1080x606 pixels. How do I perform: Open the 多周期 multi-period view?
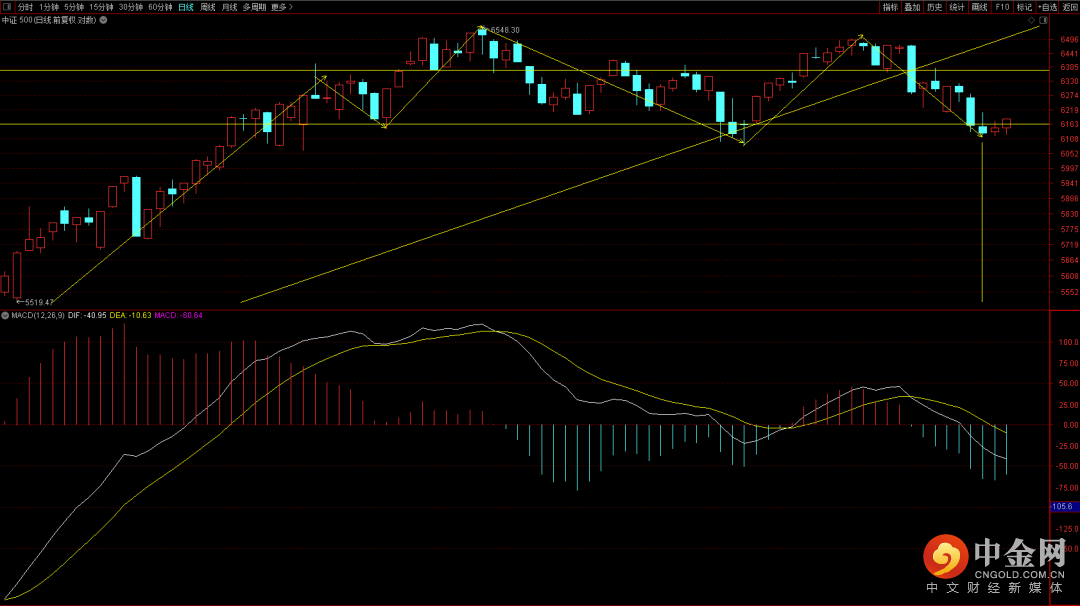coord(254,7)
